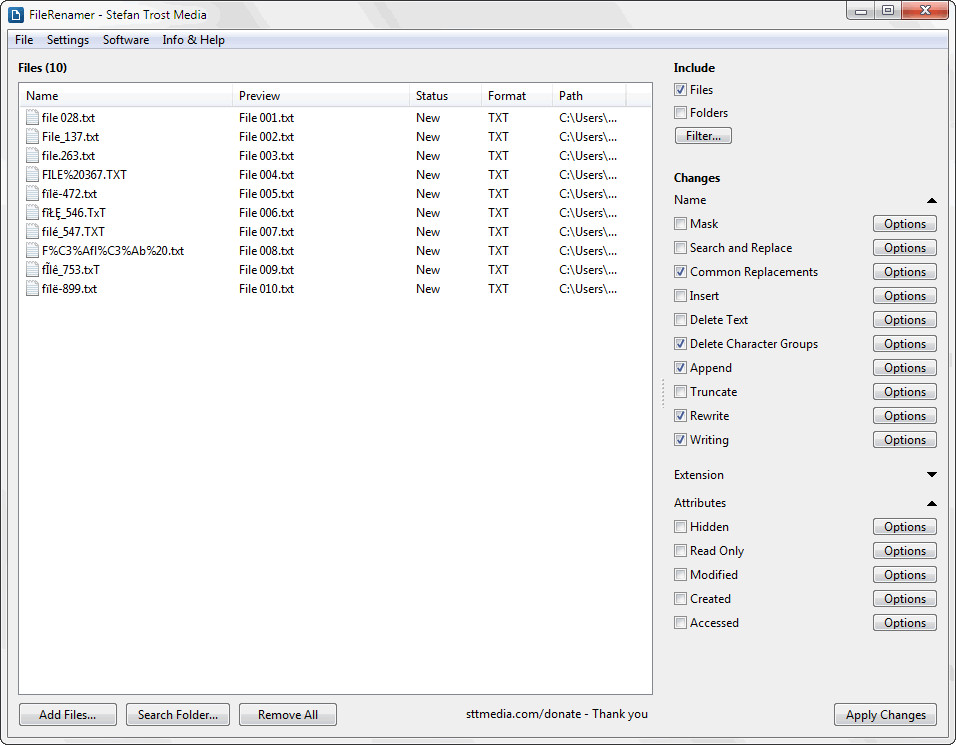Sort by the Preview column header
This screenshot has height=745, width=956.
[321, 96]
